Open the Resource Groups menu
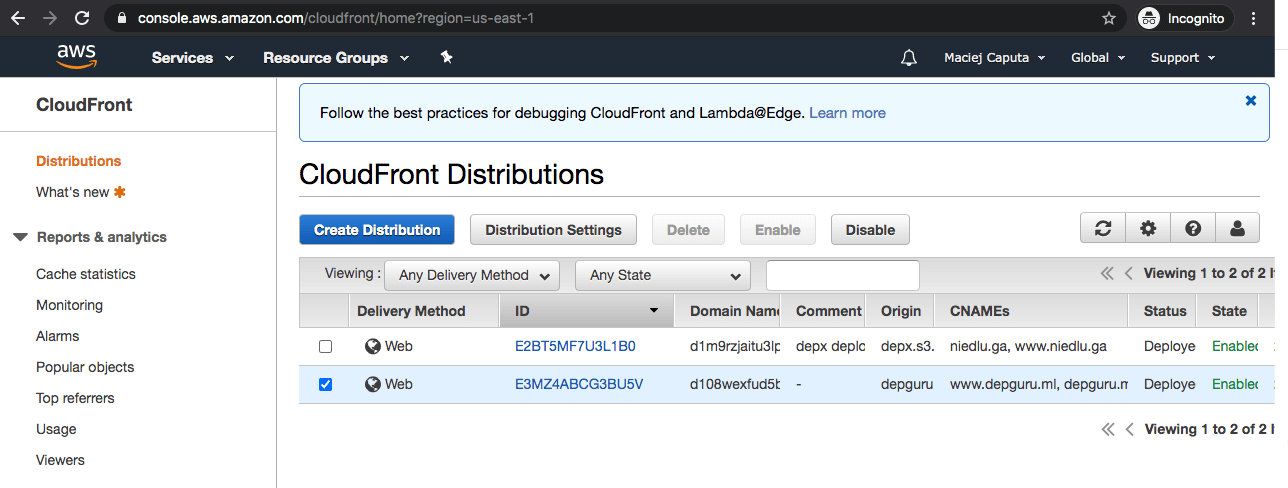 pos(336,58)
